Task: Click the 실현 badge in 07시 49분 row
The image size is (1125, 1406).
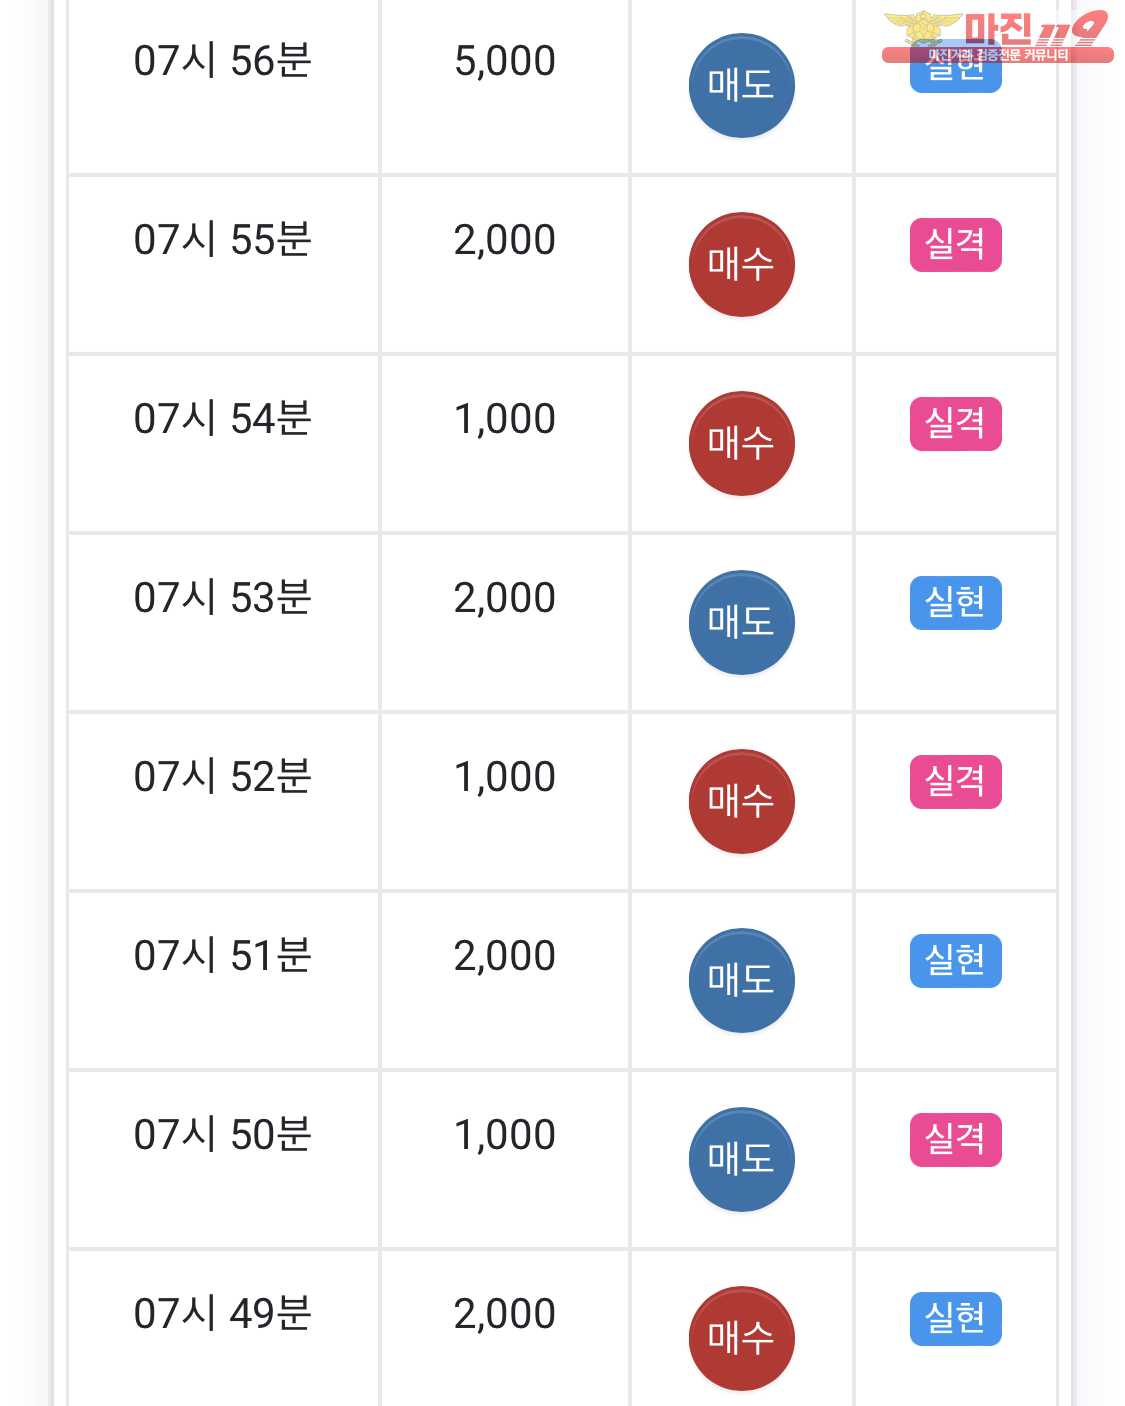Action: click(955, 1318)
